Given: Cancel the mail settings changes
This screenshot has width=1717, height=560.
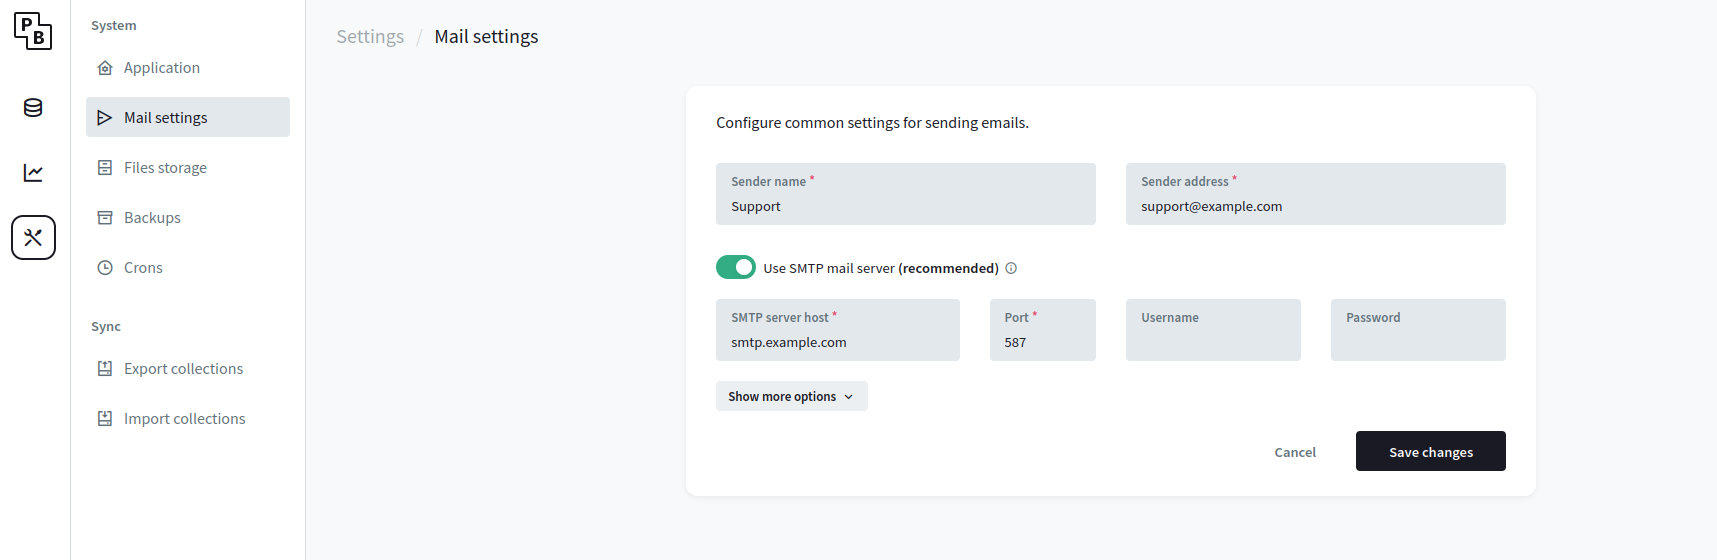Looking at the screenshot, I should (x=1295, y=452).
